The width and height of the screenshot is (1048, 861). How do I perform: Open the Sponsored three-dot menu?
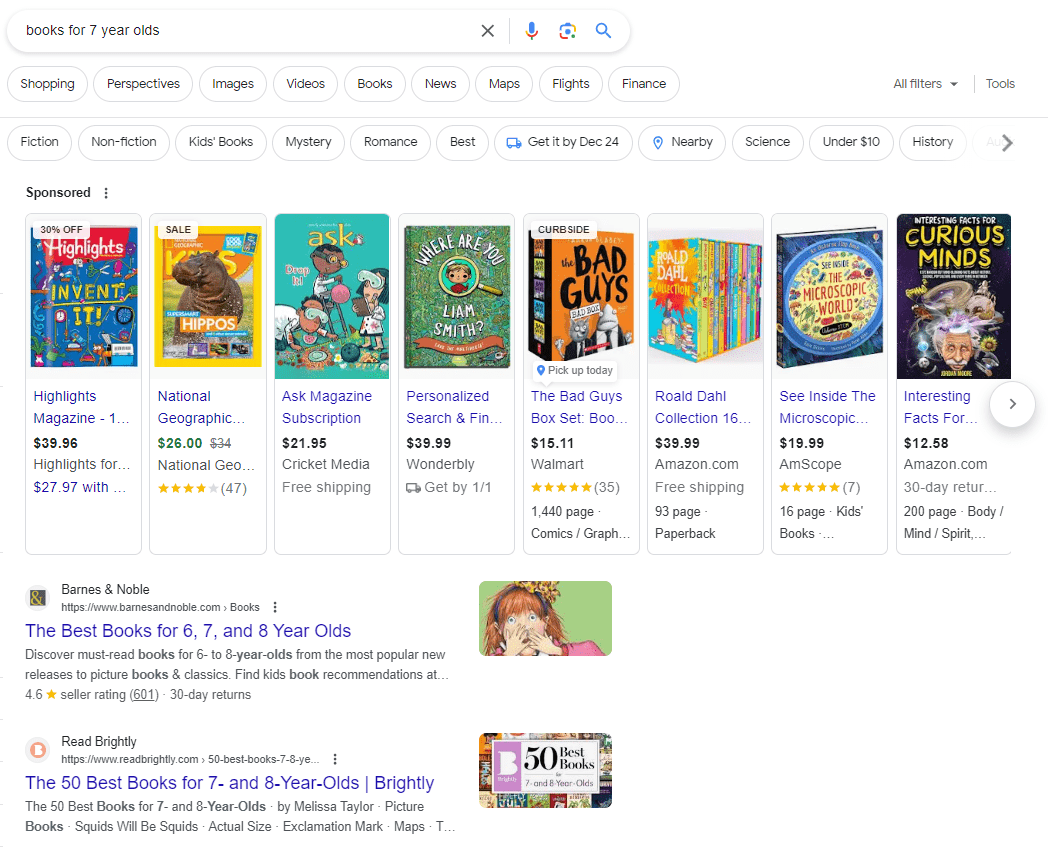[x=106, y=193]
